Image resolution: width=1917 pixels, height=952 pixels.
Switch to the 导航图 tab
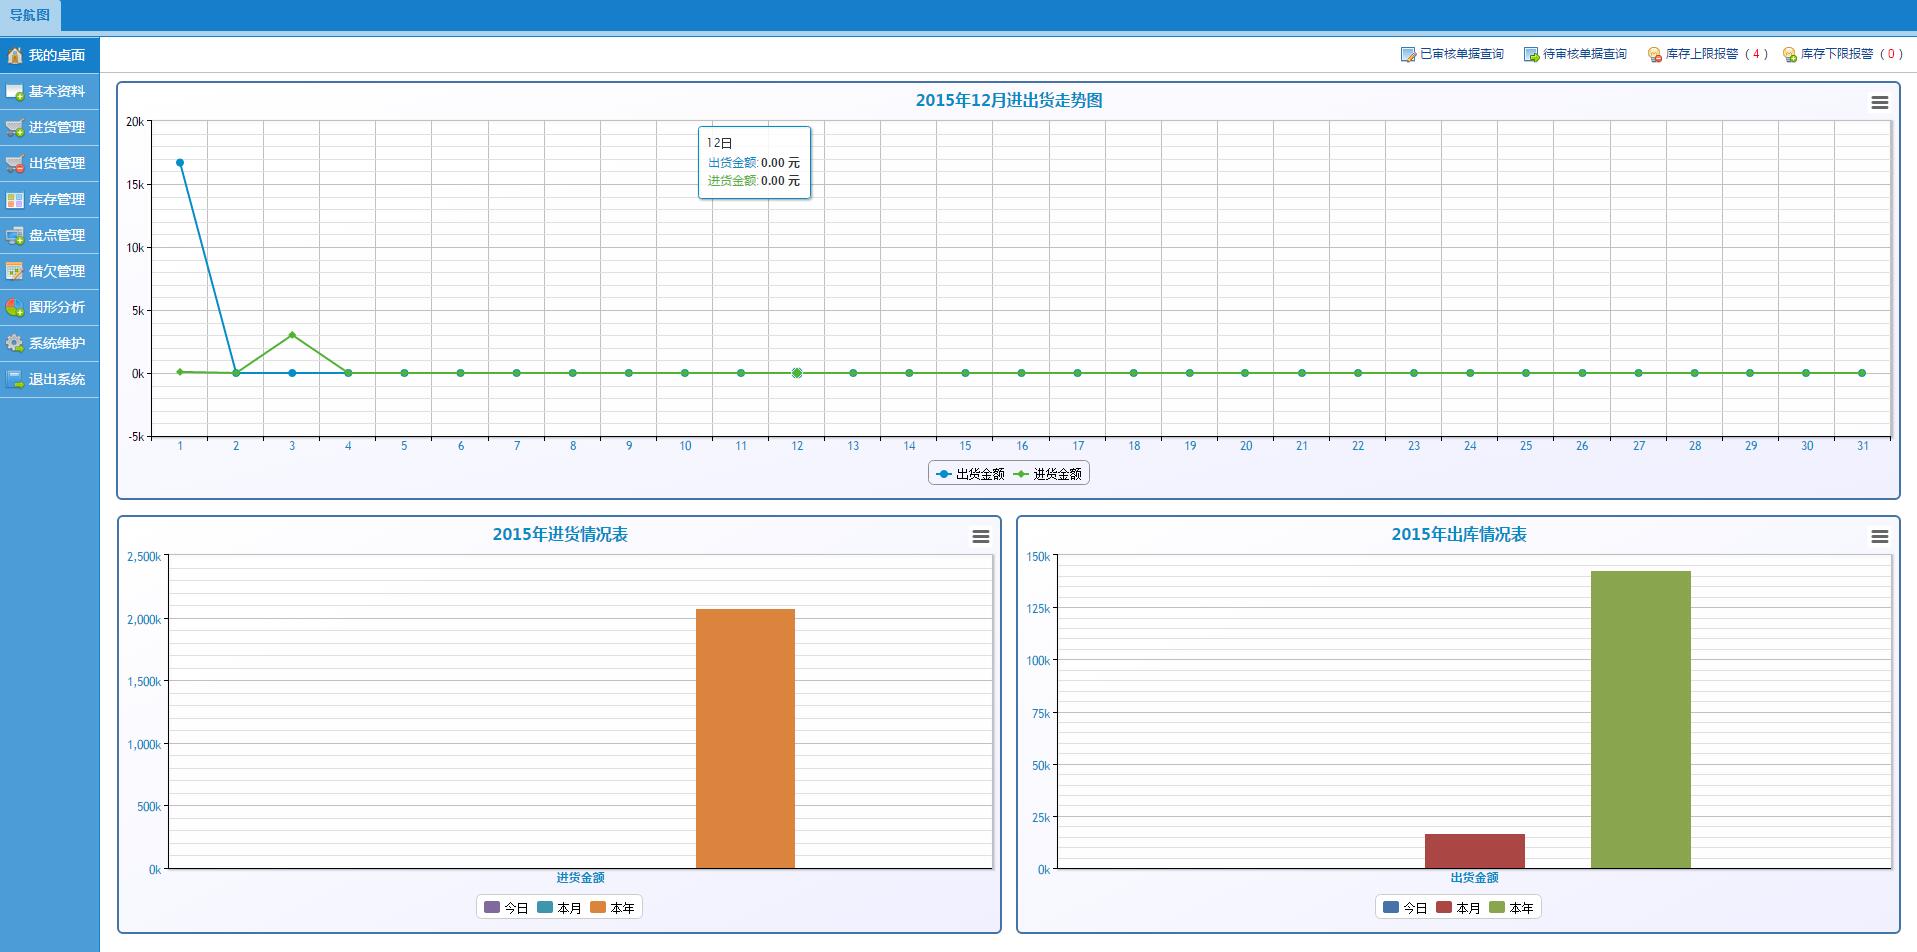click(x=30, y=15)
